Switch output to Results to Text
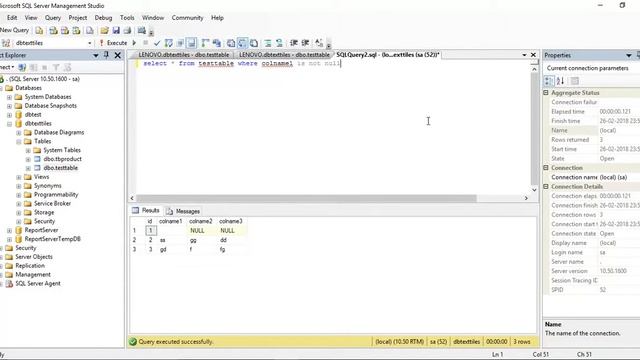Viewport: 640px width, 360px height. tap(231, 43)
